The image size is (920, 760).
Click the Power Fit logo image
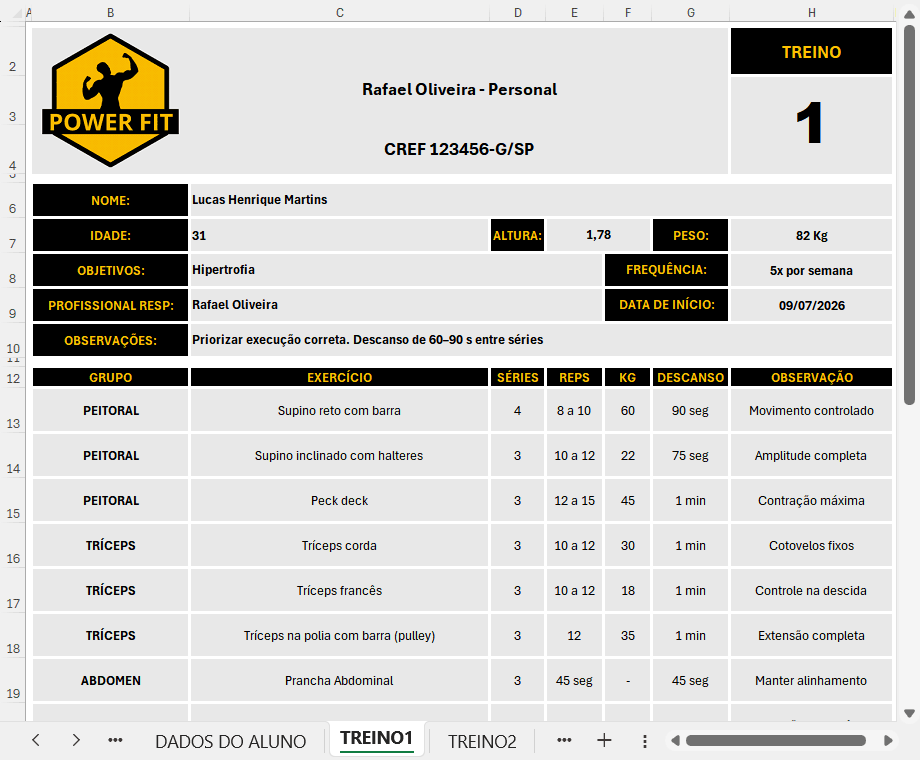tap(110, 100)
